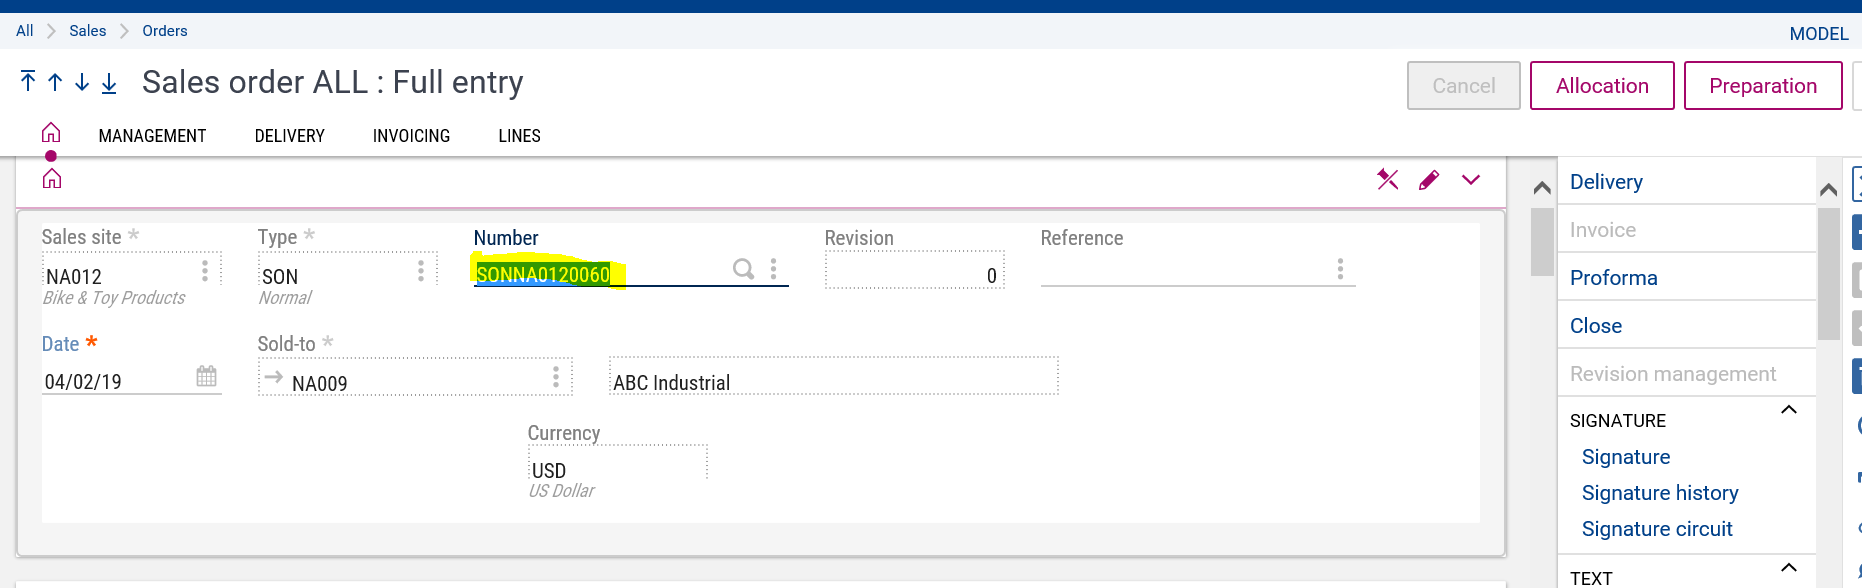This screenshot has width=1862, height=588.
Task: Open Sold-to field actions menu
Action: pos(556,377)
